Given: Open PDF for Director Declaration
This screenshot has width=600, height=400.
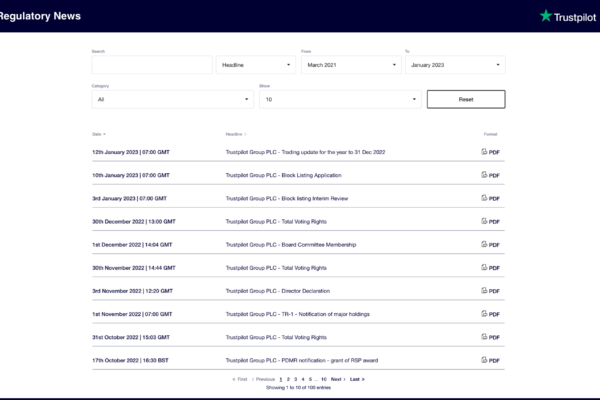Looking at the screenshot, I should [x=490, y=291].
